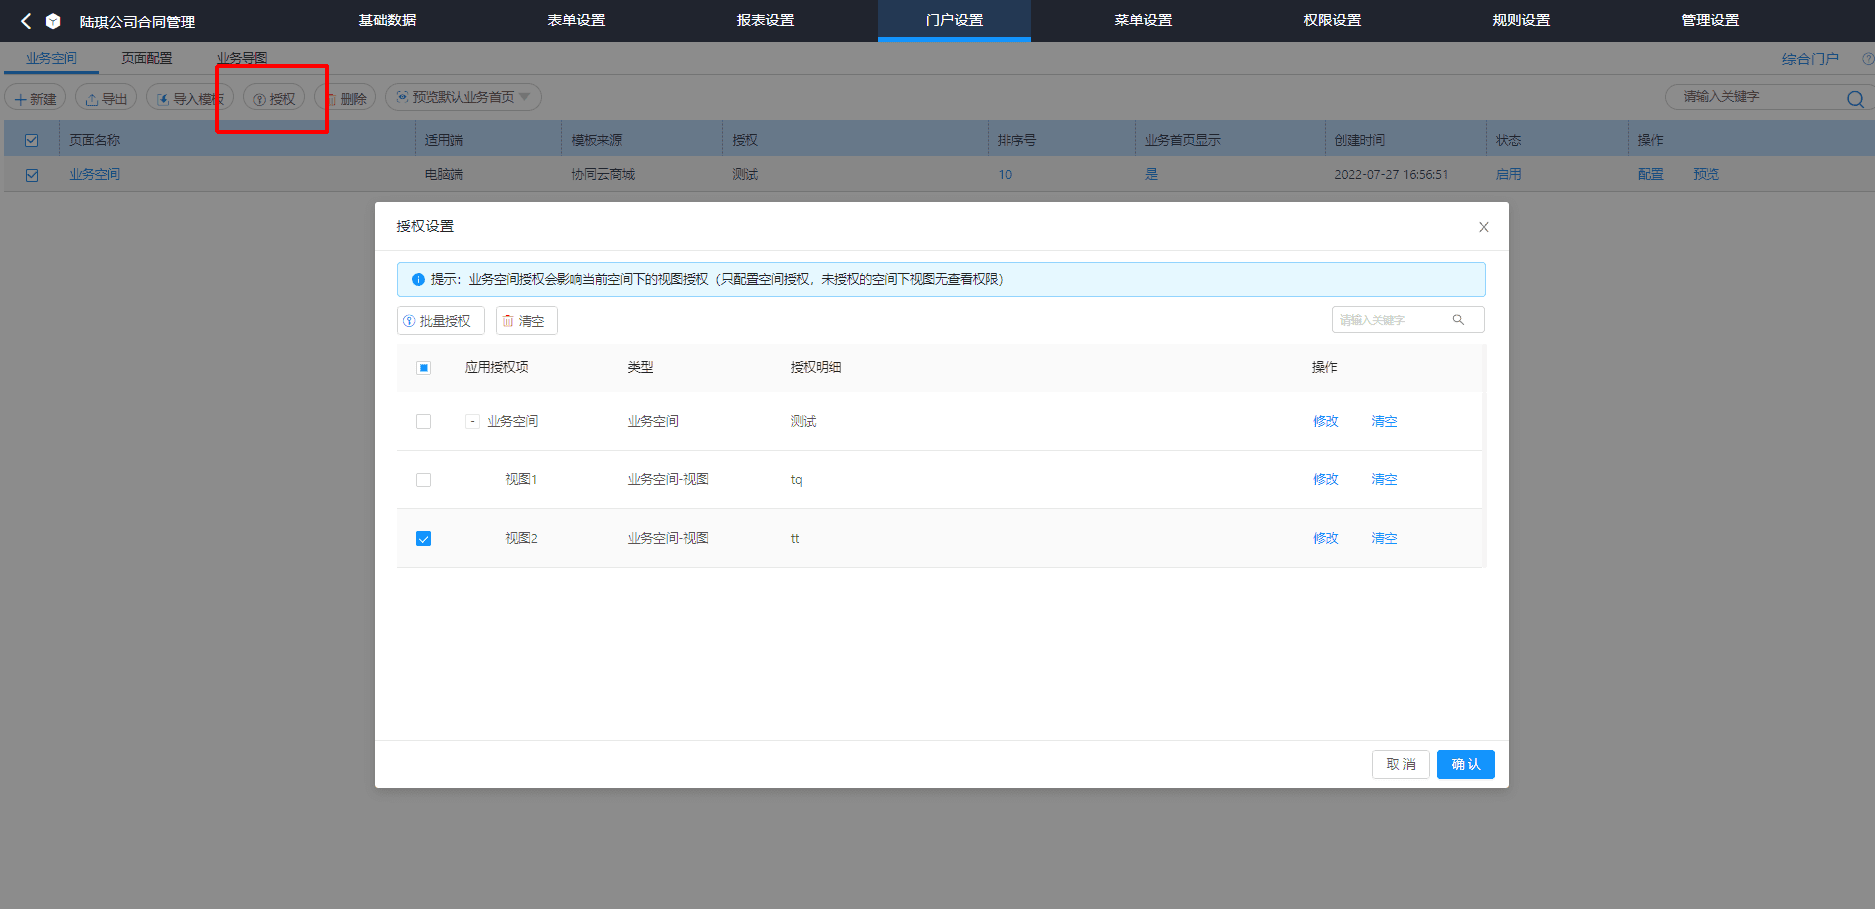Uncheck the 视图2 row checkbox
1875x909 pixels.
tap(424, 539)
